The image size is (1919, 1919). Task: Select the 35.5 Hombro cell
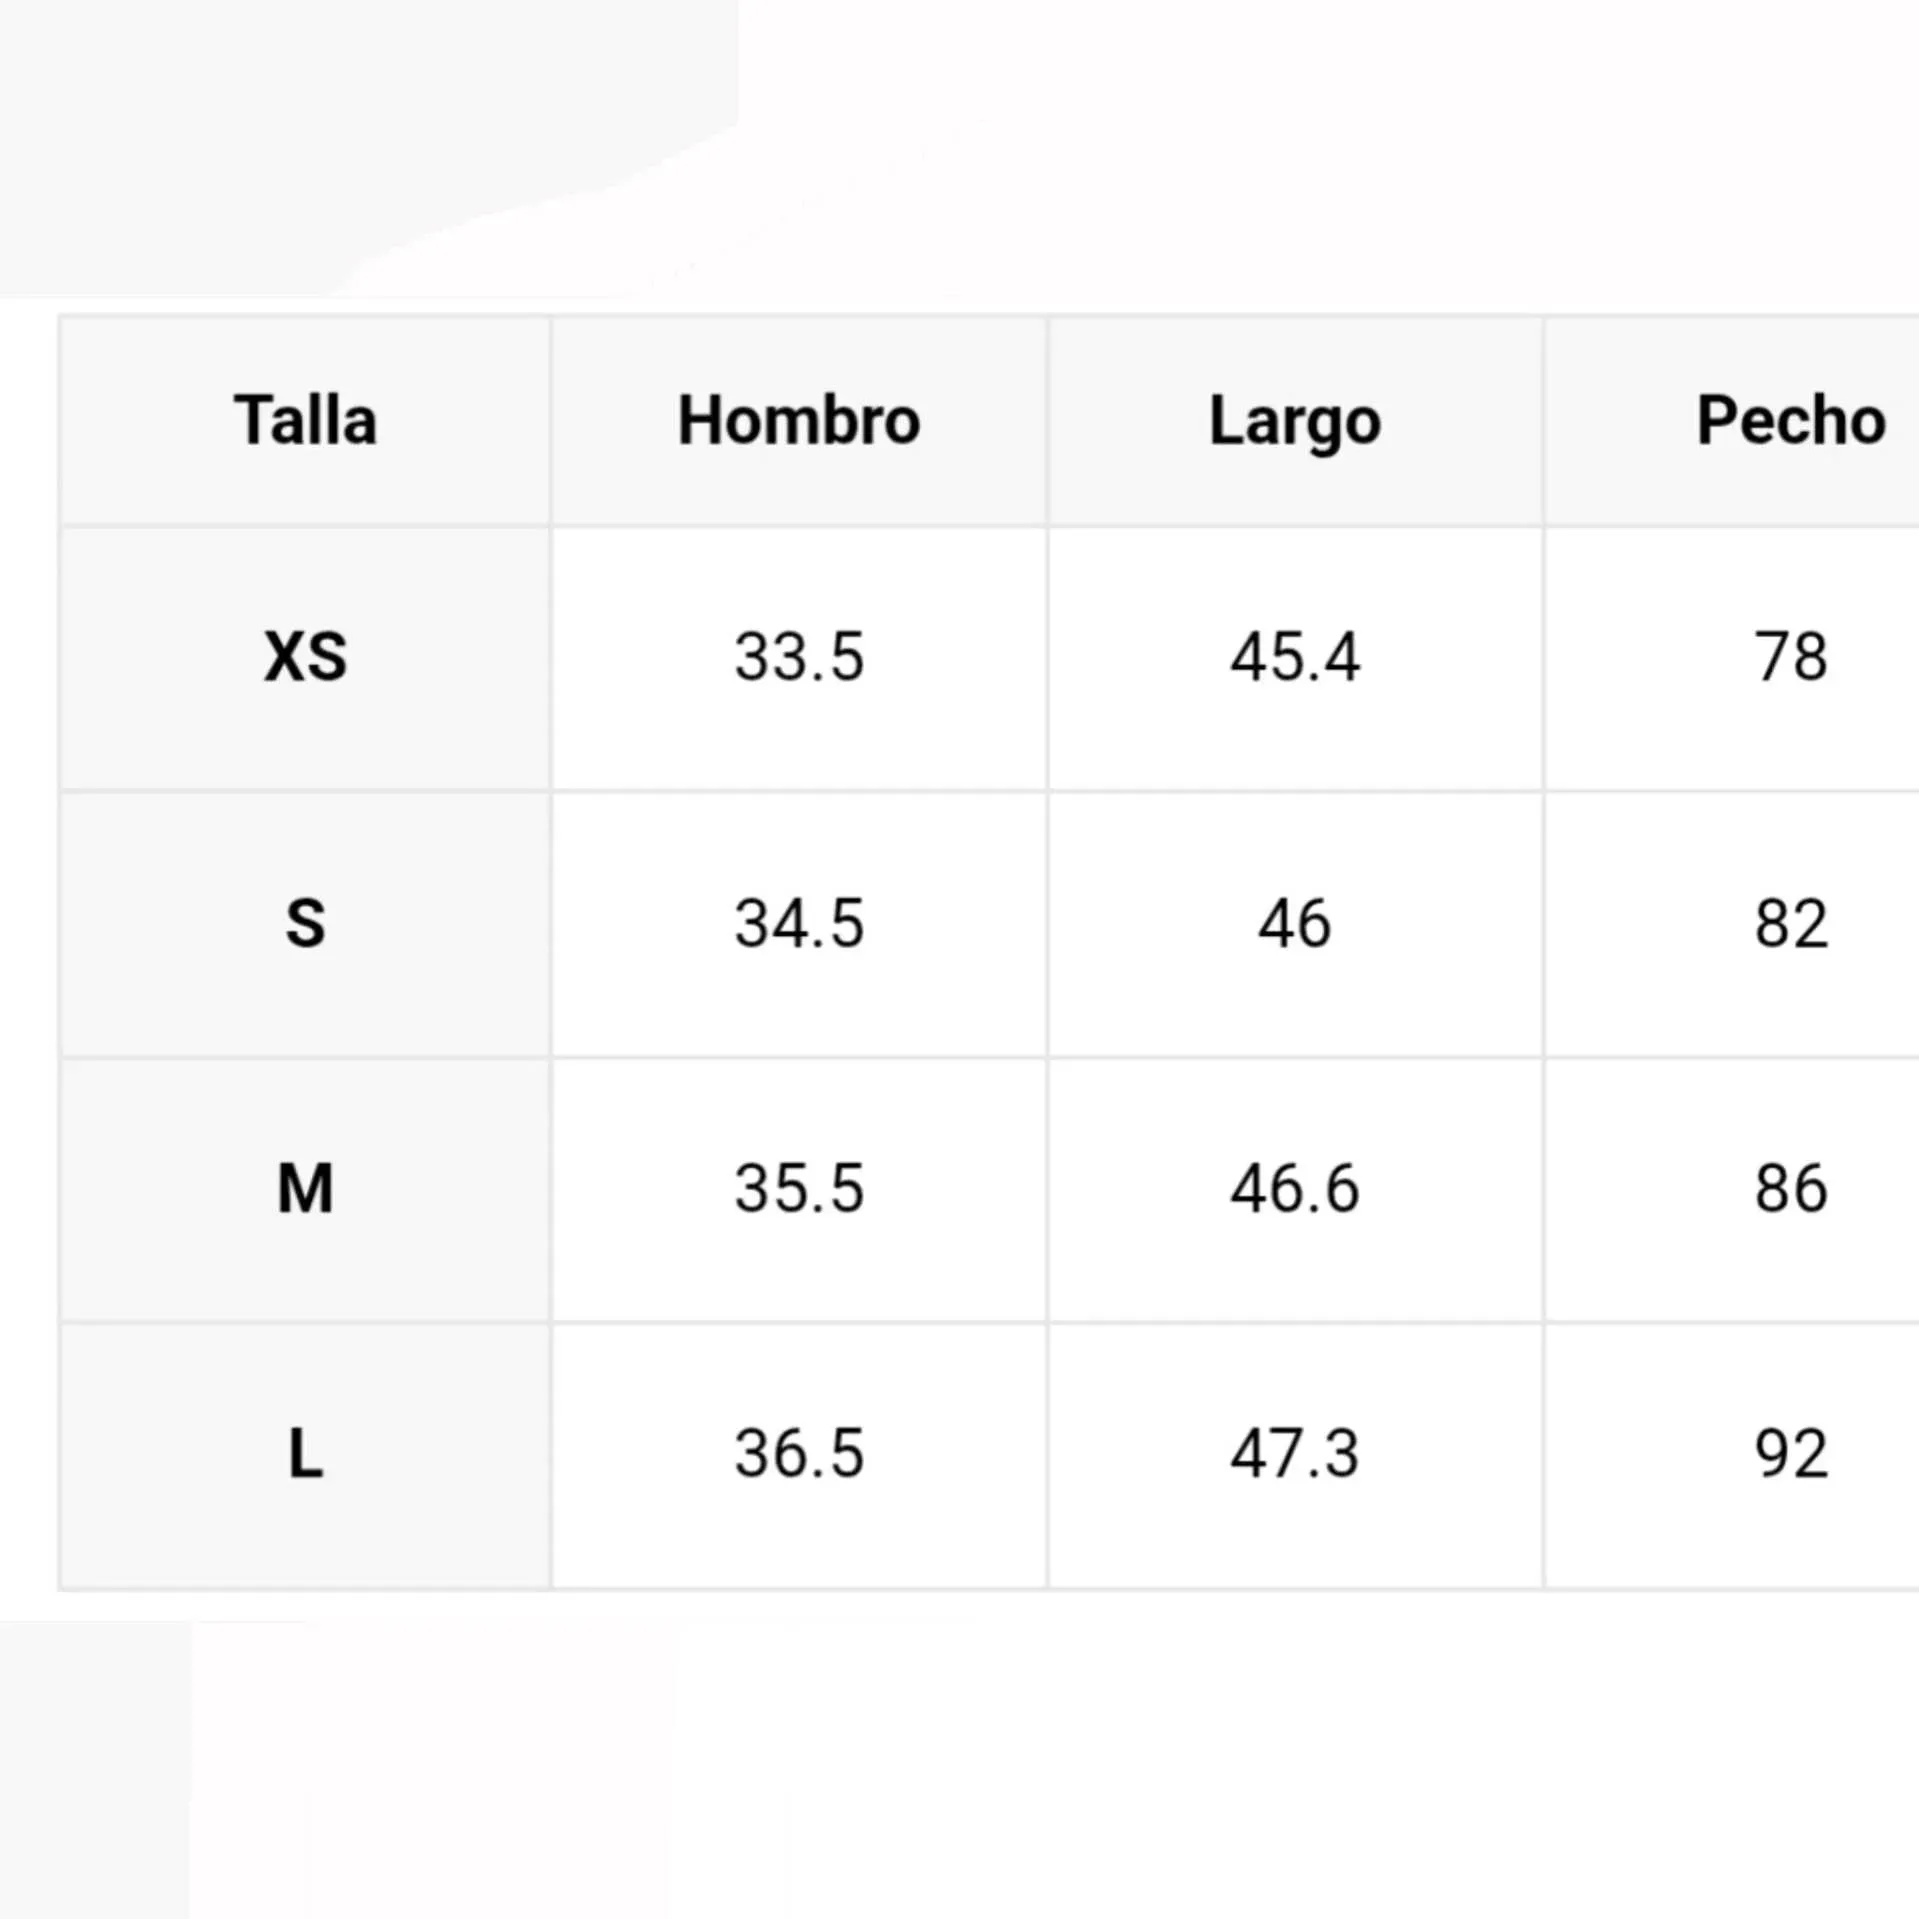[x=799, y=1189]
